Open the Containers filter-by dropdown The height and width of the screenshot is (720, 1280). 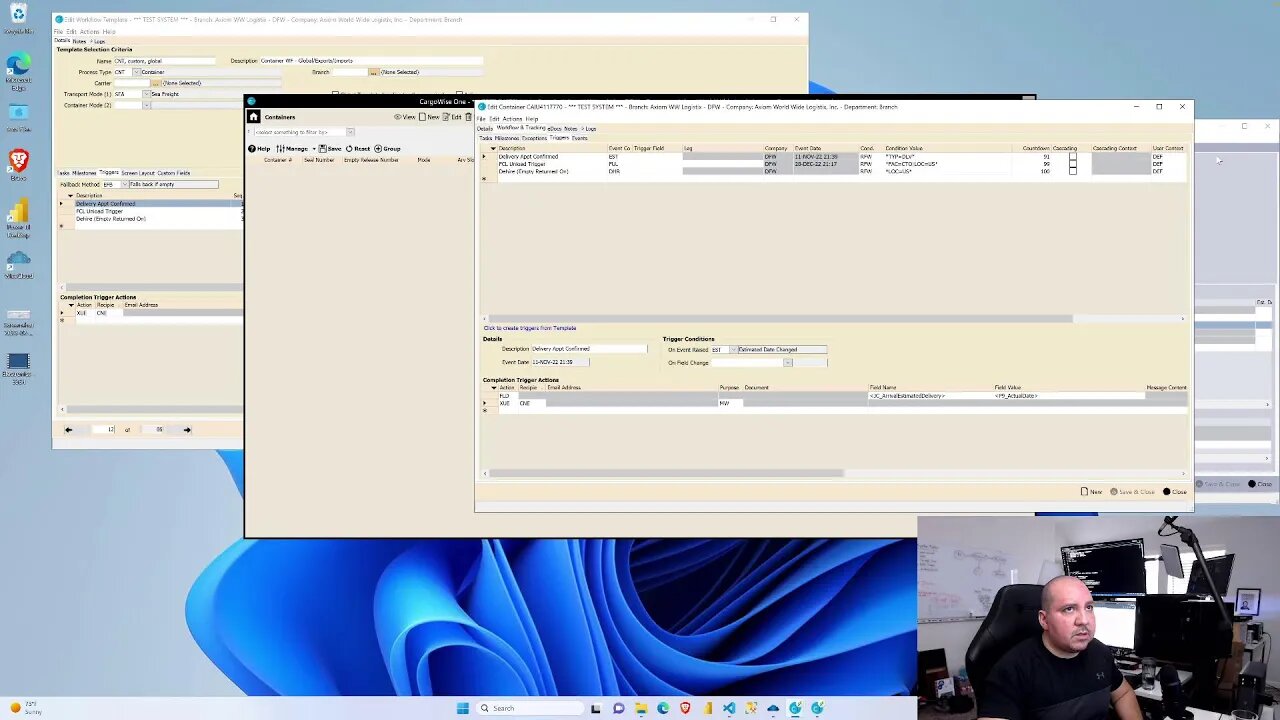[x=349, y=132]
